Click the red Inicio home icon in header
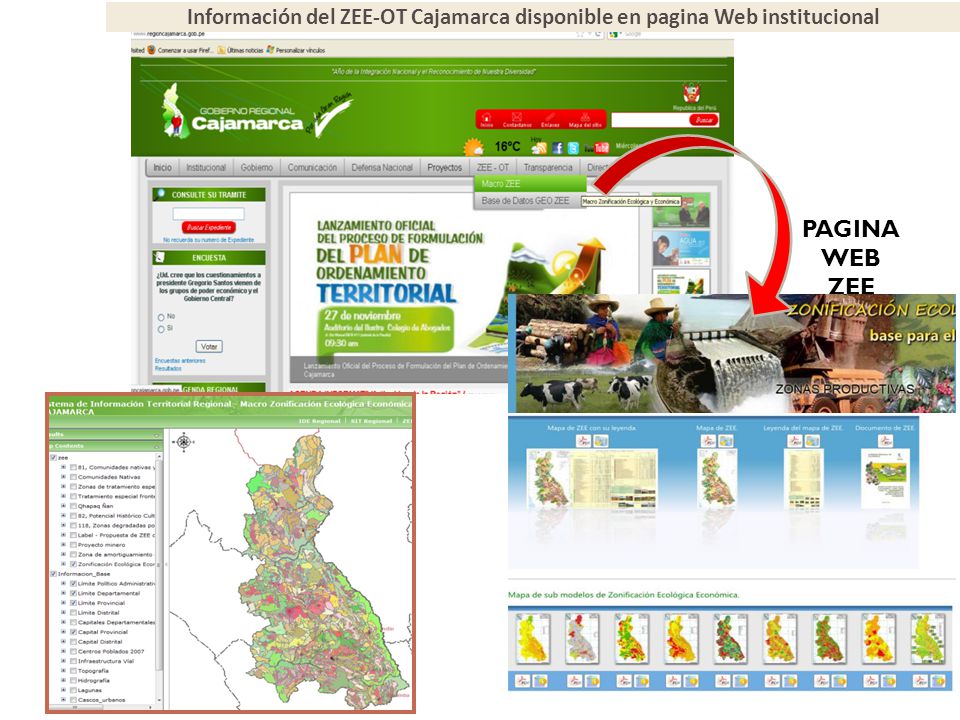 point(487,117)
